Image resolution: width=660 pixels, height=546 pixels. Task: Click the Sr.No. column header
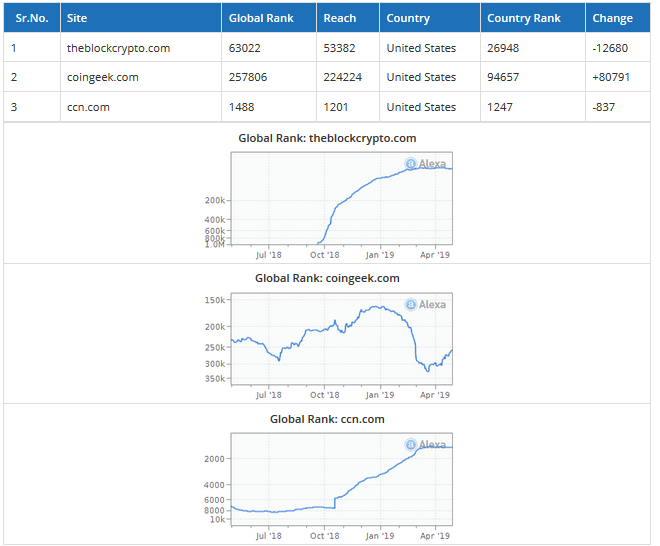(33, 18)
